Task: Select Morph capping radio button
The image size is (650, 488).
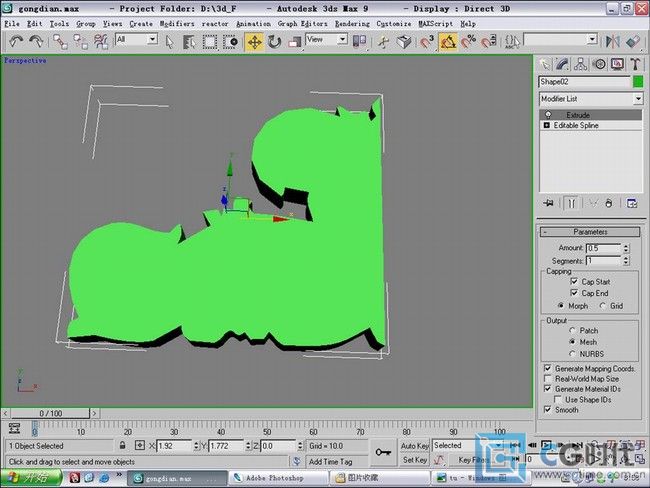Action: coord(561,306)
